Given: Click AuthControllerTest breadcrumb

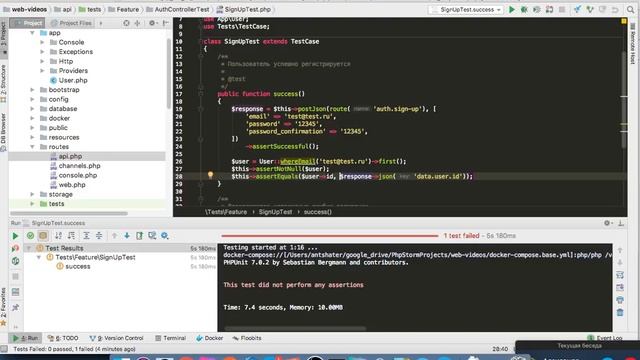Looking at the screenshot, I should coord(178,9).
